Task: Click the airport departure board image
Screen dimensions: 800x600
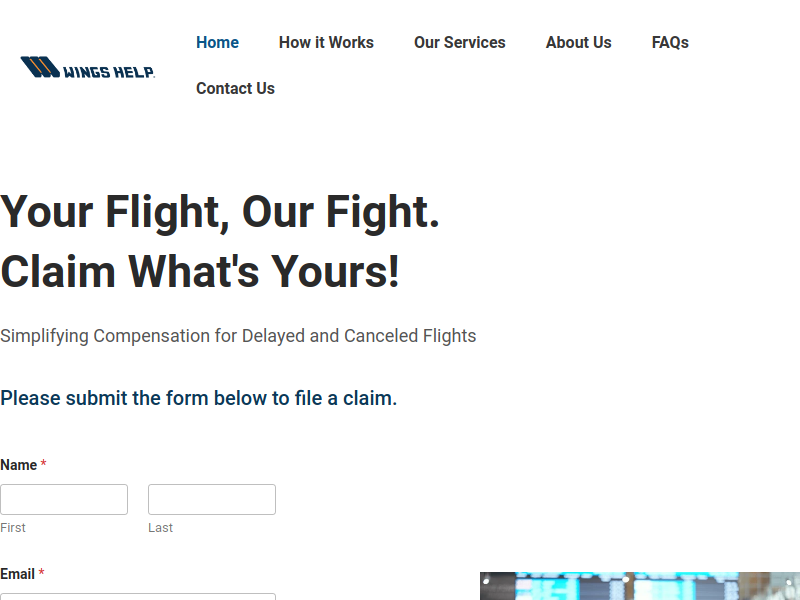Action: click(640, 586)
